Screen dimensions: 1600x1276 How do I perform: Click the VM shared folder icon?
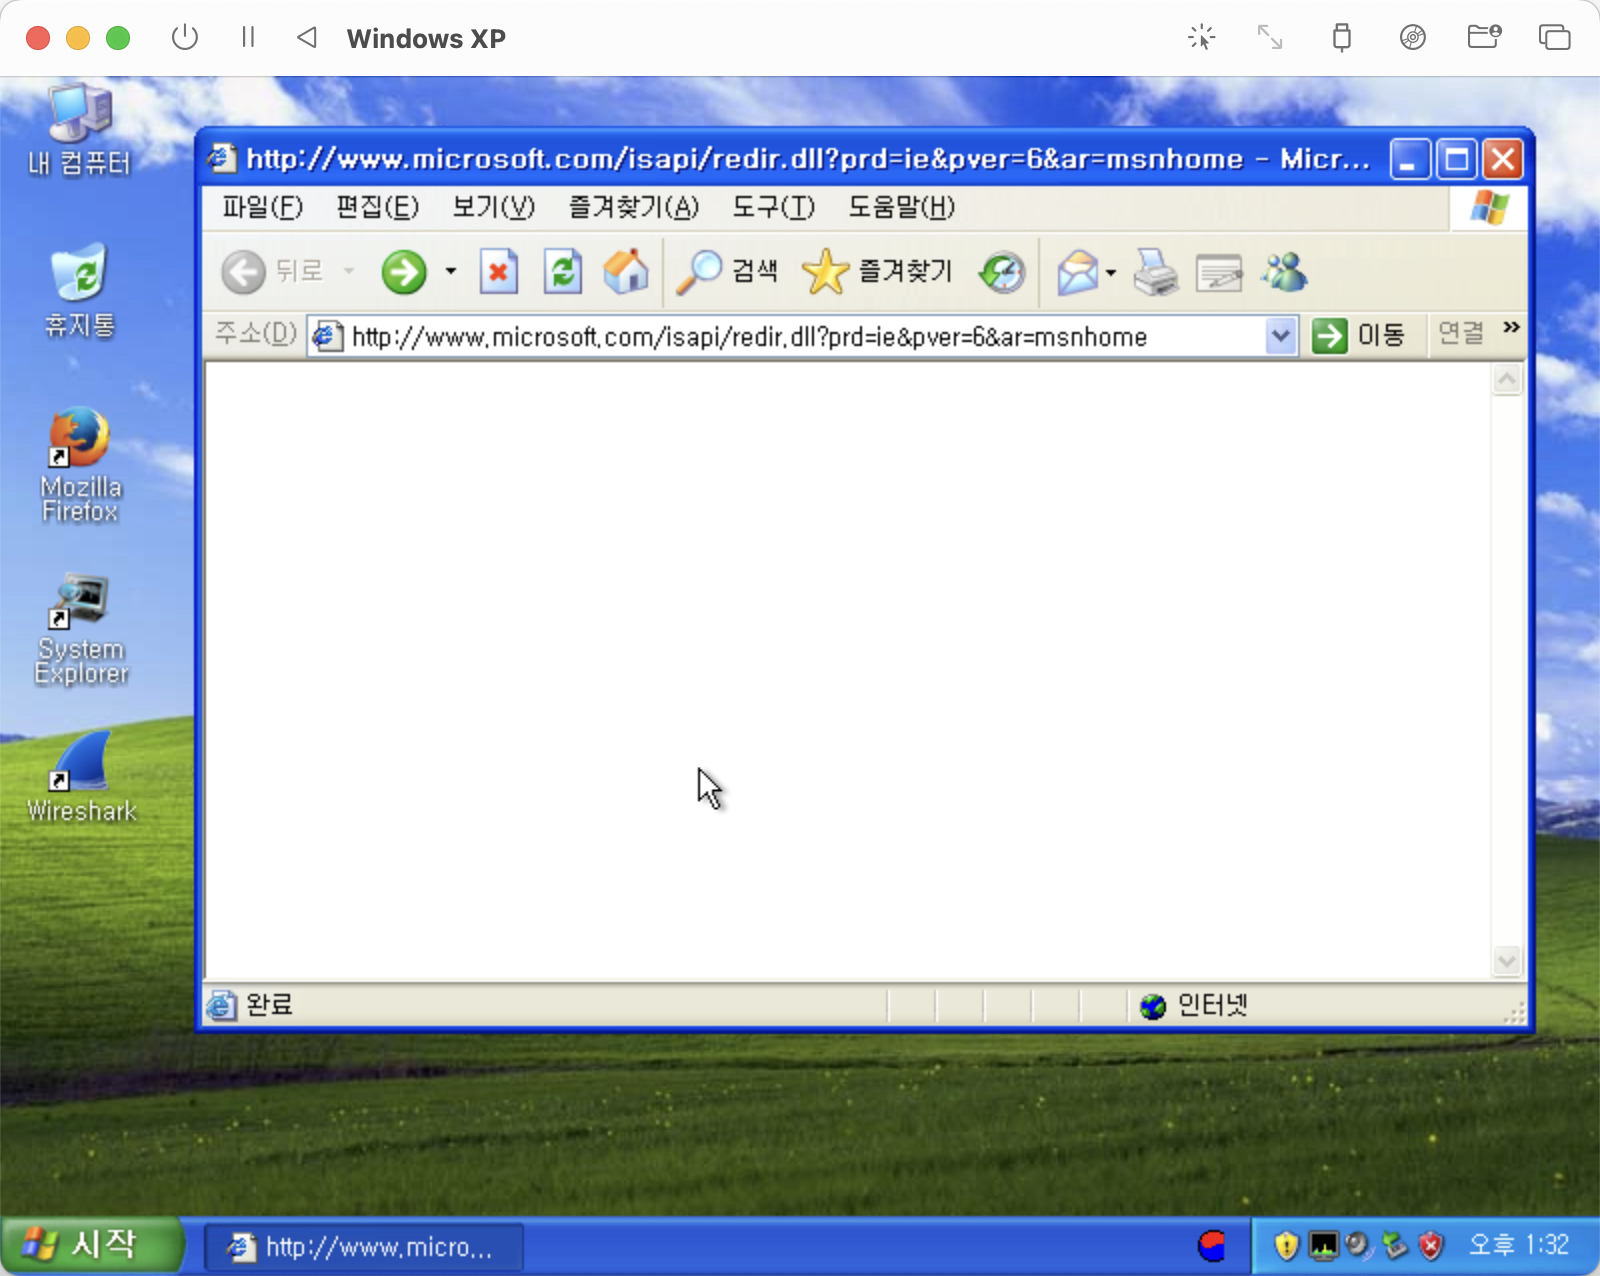pos(1484,38)
